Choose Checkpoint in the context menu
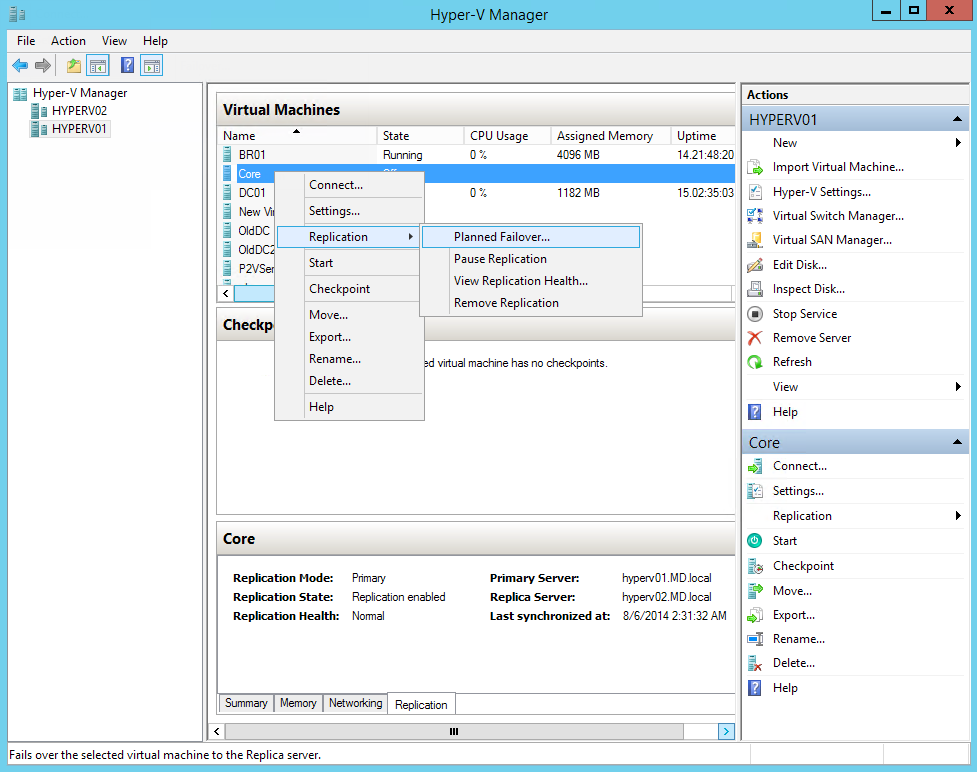977x772 pixels. [350, 289]
